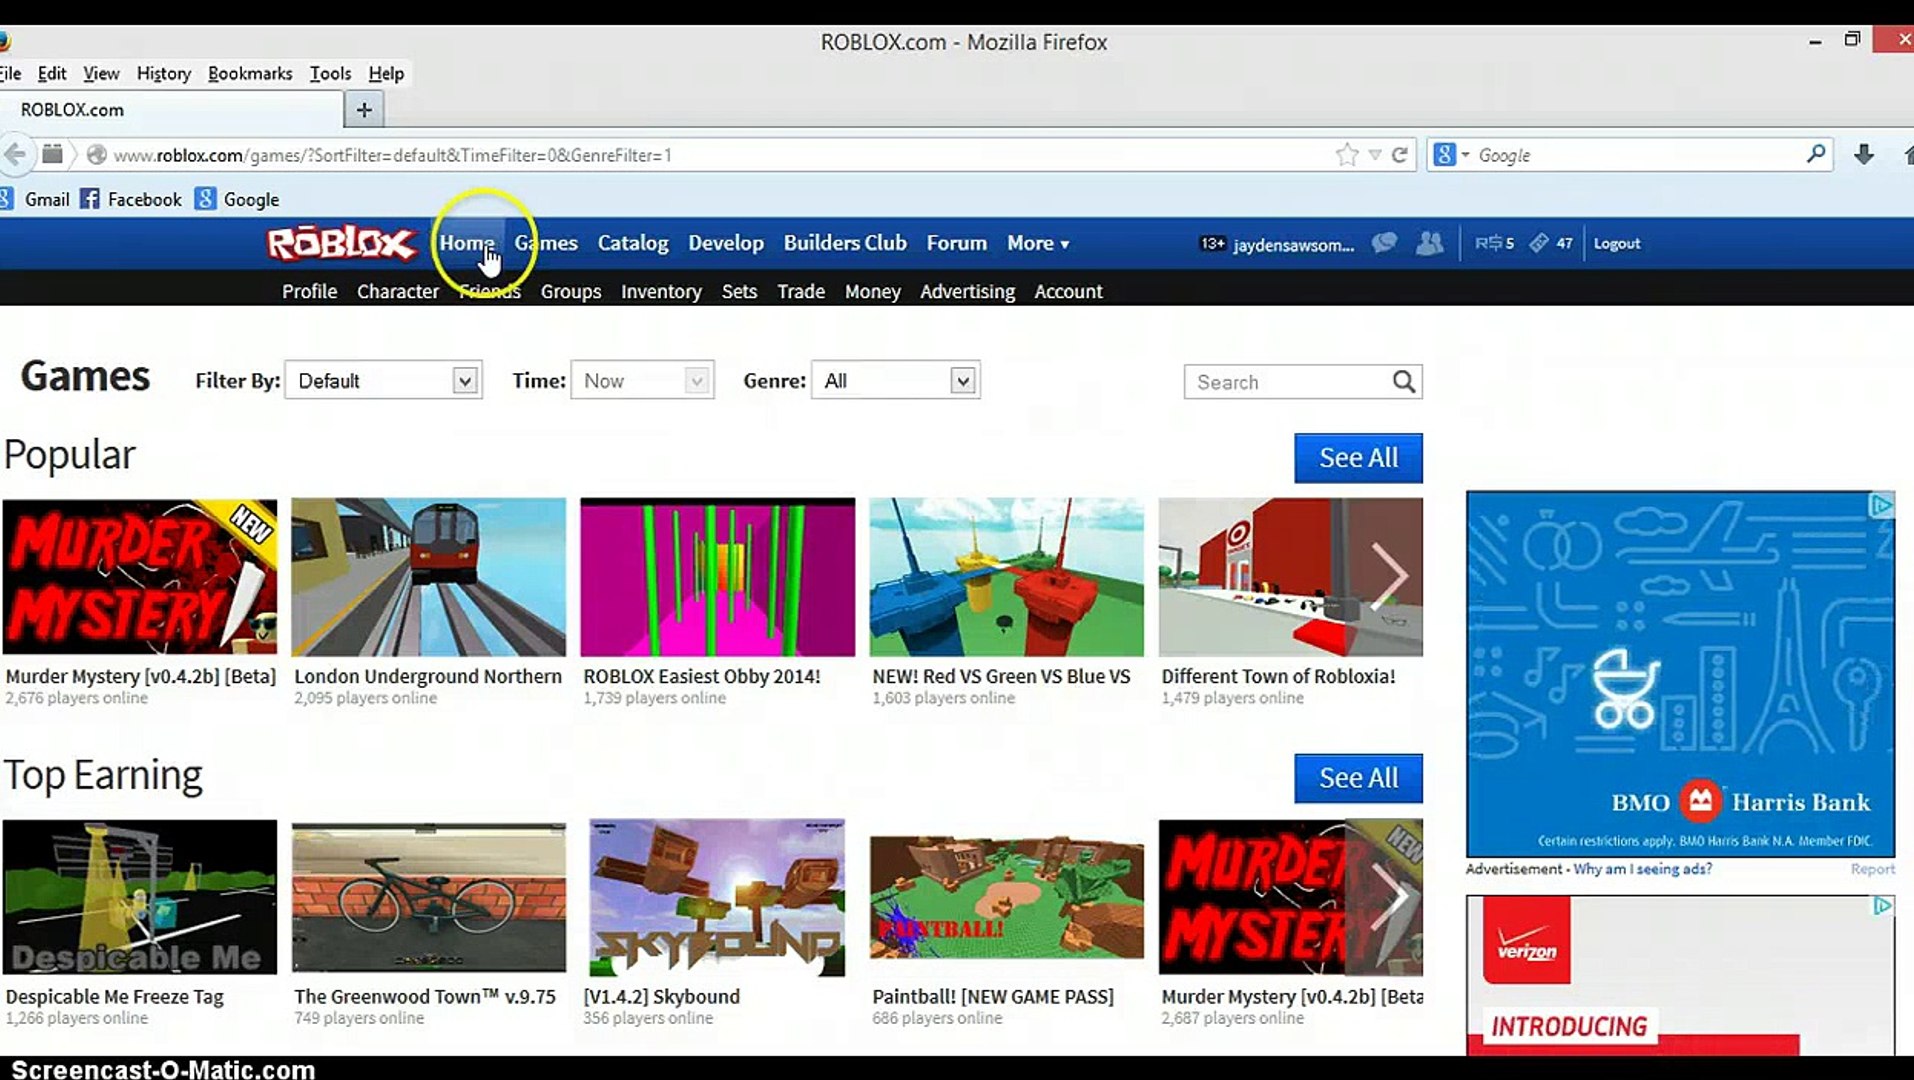1914x1080 pixels.
Task: Open the Profile sub-navigation link
Action: [x=309, y=291]
